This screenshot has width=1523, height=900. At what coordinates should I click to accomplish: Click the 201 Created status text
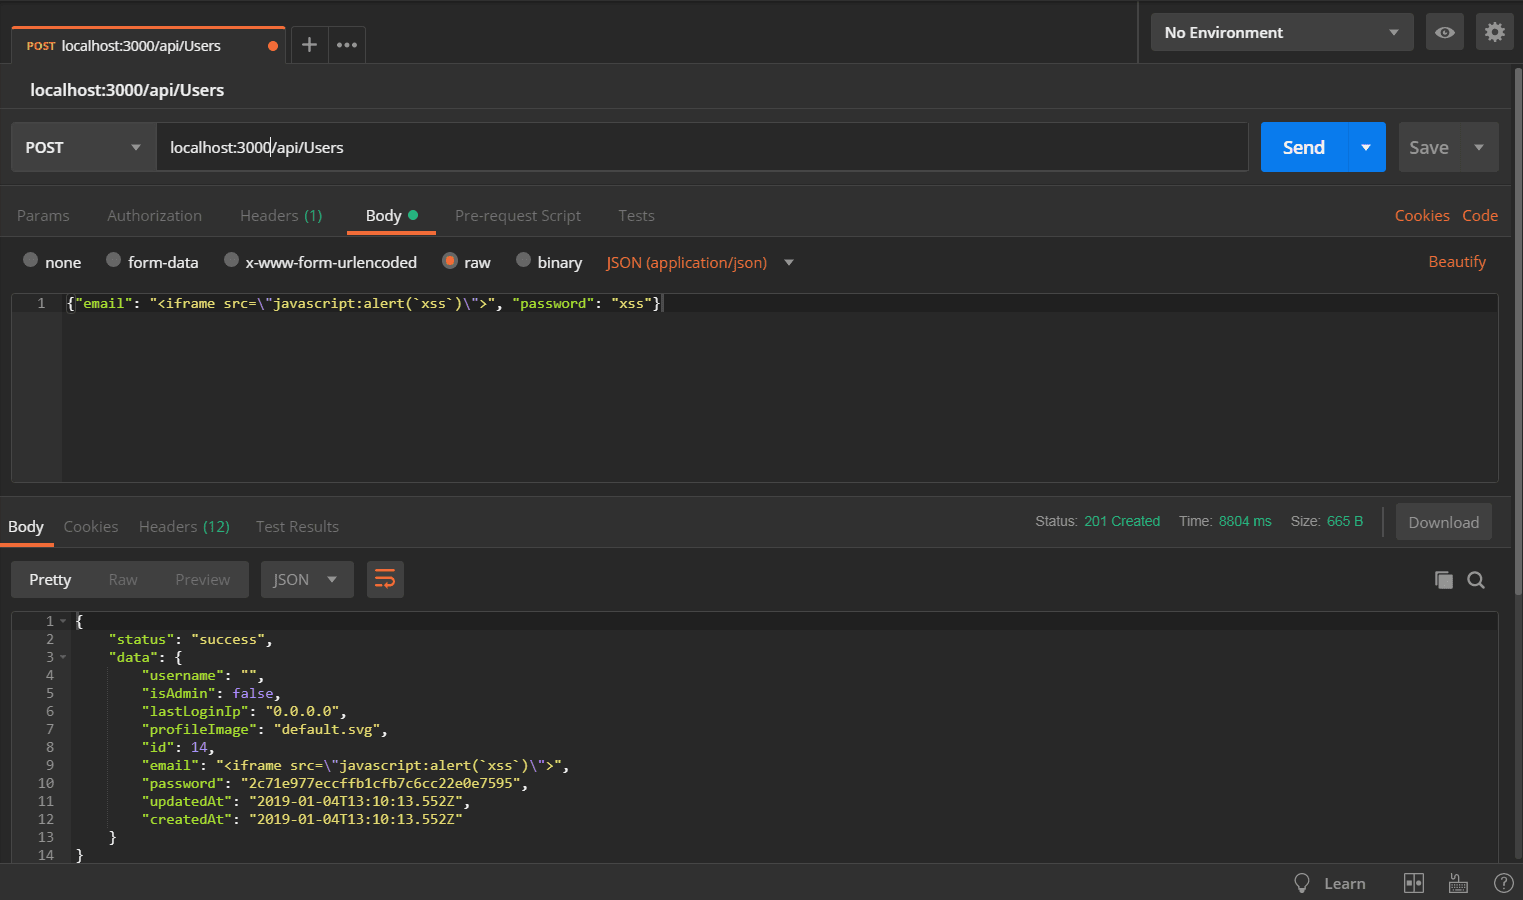point(1122,521)
